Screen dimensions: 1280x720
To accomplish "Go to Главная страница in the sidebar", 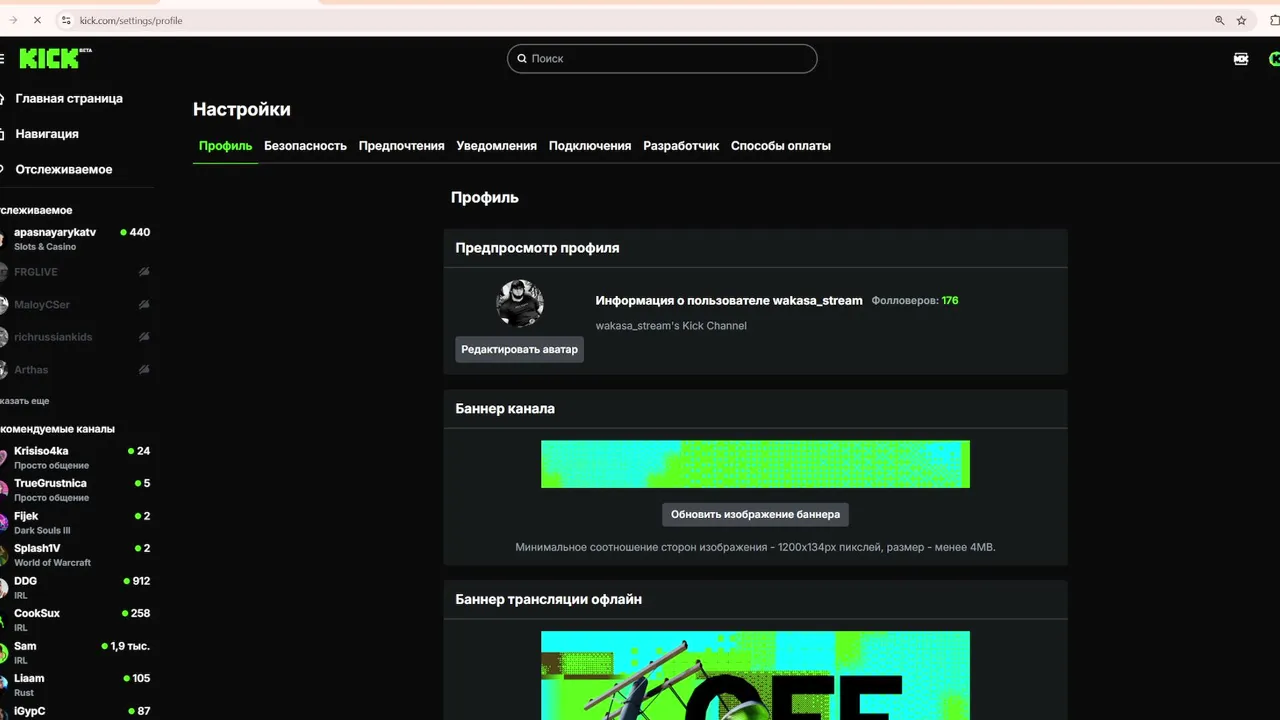I will point(69,99).
